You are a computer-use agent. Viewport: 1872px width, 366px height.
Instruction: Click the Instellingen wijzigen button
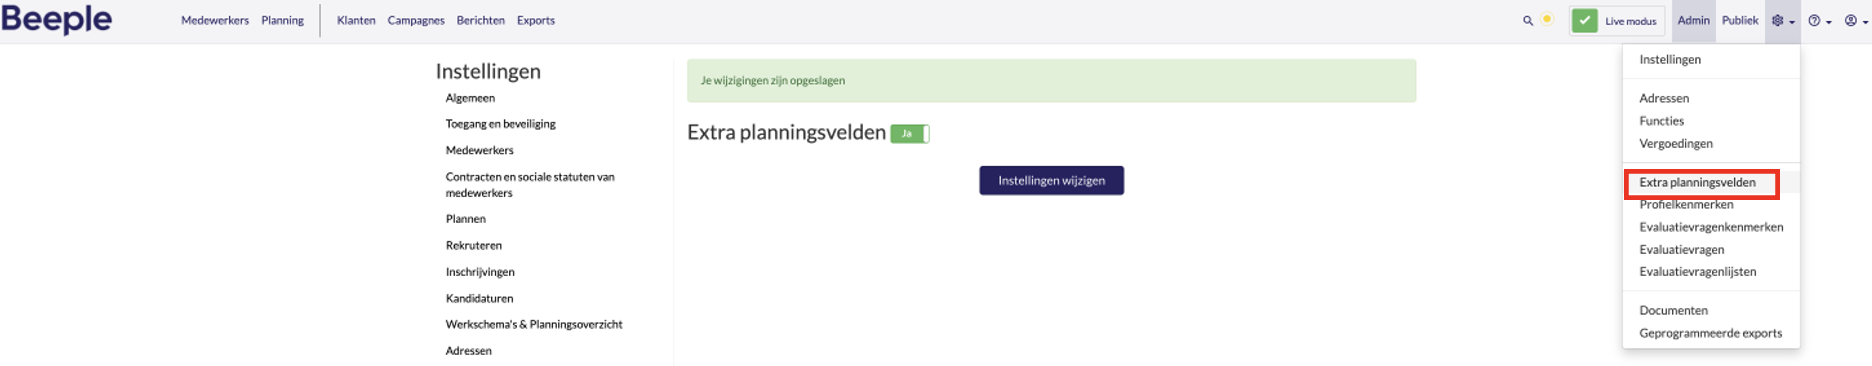(x=1051, y=180)
